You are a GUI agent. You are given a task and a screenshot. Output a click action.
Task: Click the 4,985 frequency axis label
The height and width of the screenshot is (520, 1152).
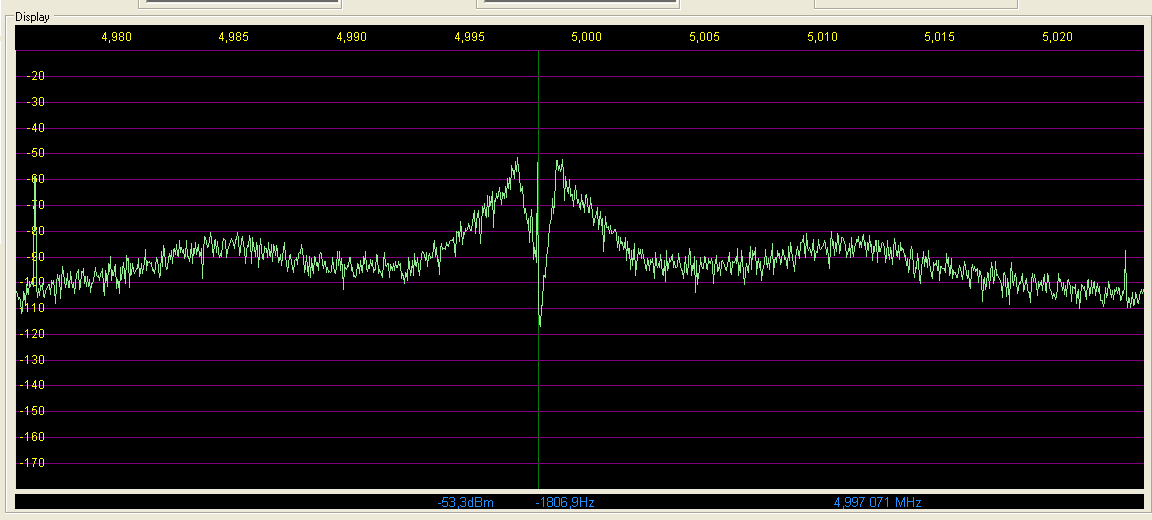[233, 37]
